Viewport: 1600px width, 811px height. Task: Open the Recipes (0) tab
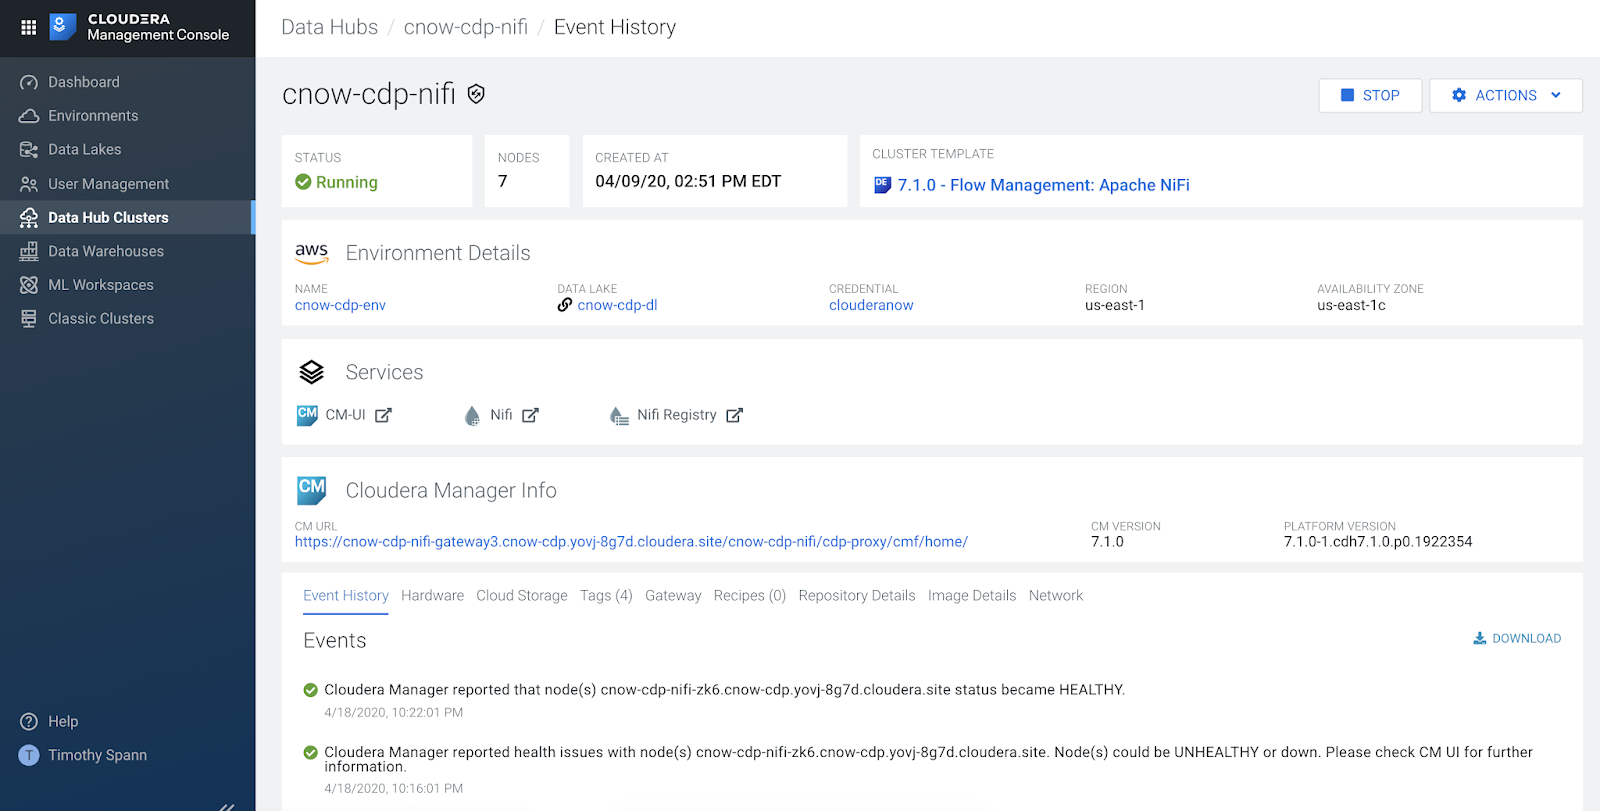pos(750,595)
